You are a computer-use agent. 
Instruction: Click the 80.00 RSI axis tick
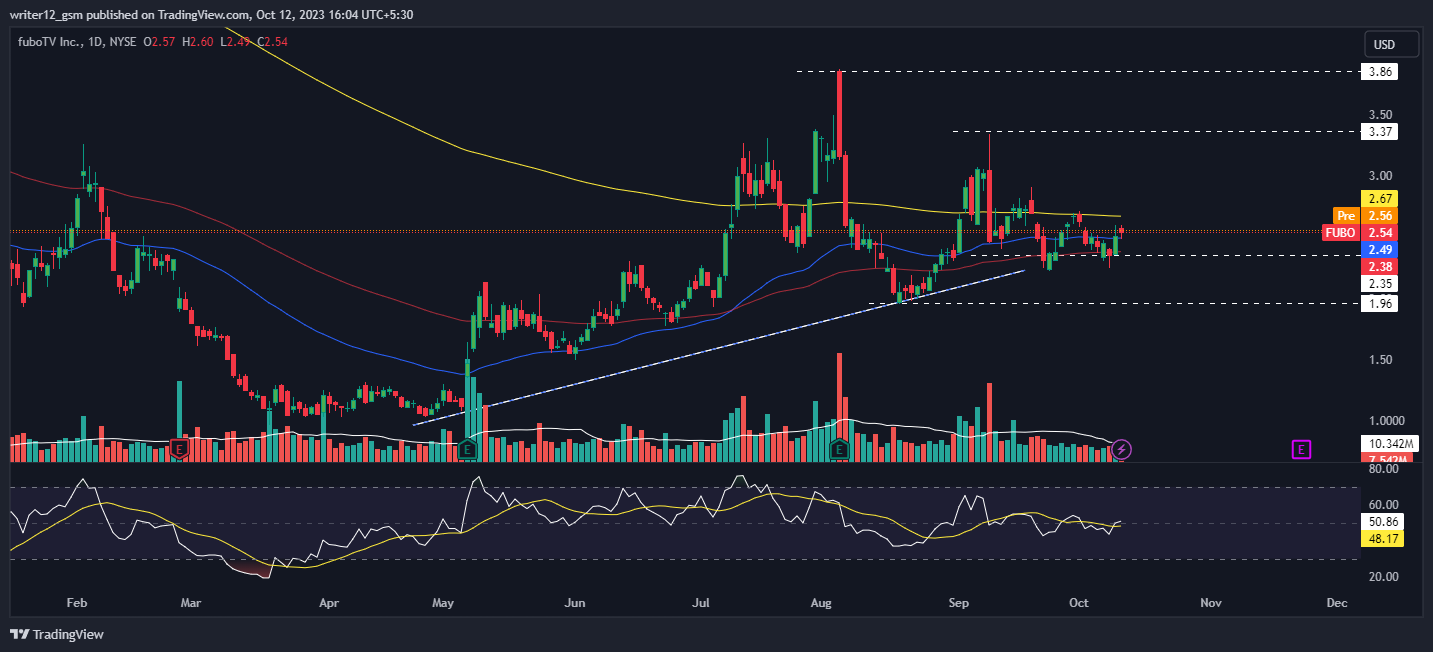[1383, 468]
